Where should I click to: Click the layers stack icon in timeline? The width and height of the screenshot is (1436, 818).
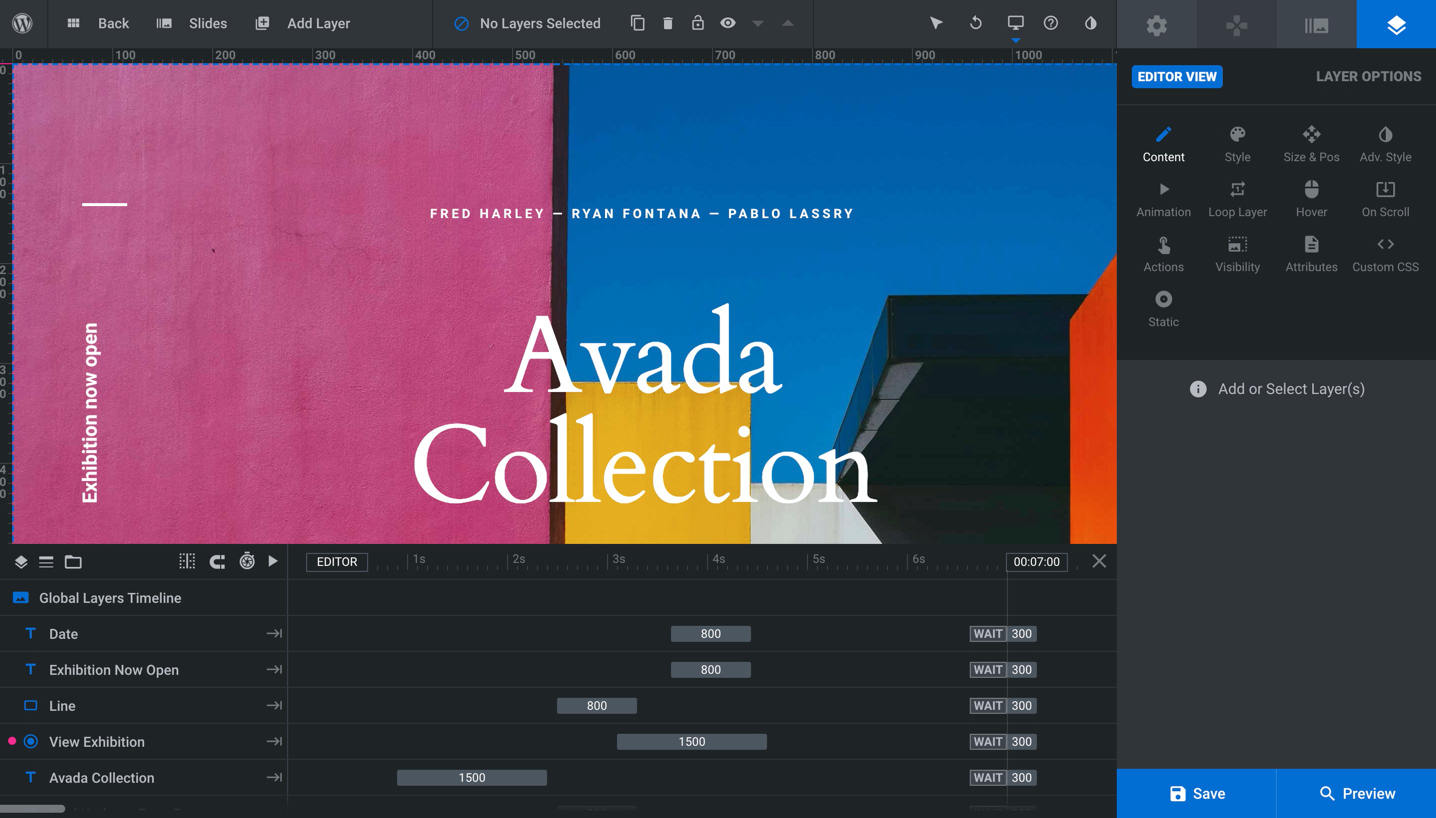[x=20, y=562]
